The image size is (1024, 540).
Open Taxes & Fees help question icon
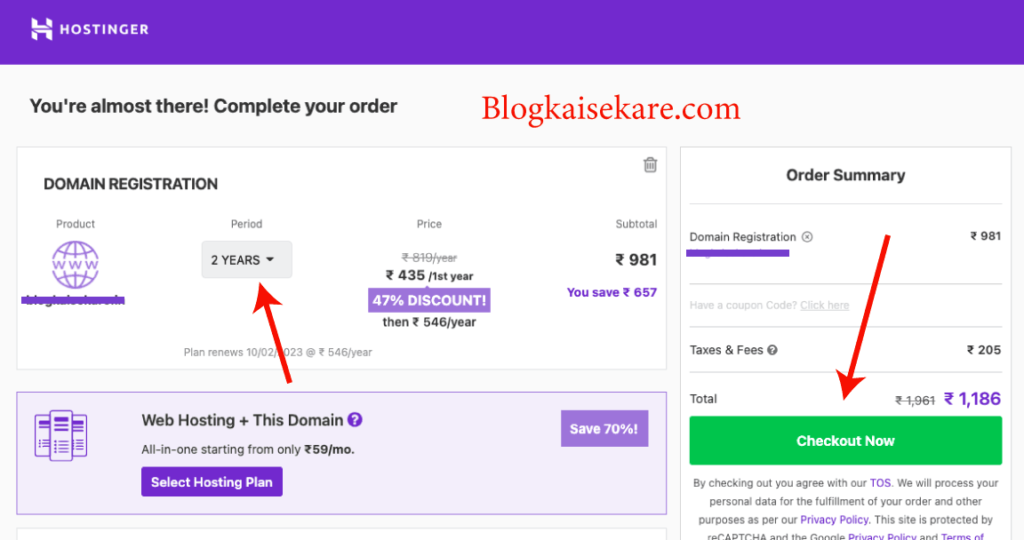click(773, 350)
